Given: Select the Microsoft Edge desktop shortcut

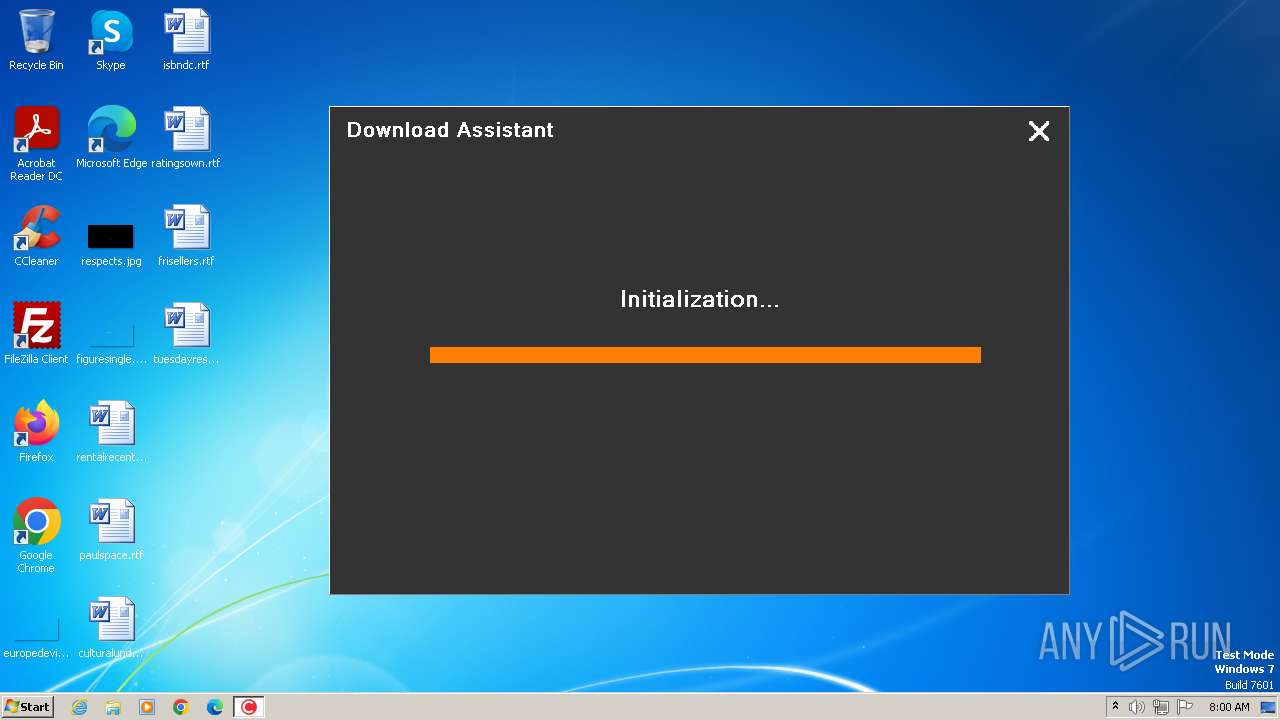Looking at the screenshot, I should tap(111, 138).
